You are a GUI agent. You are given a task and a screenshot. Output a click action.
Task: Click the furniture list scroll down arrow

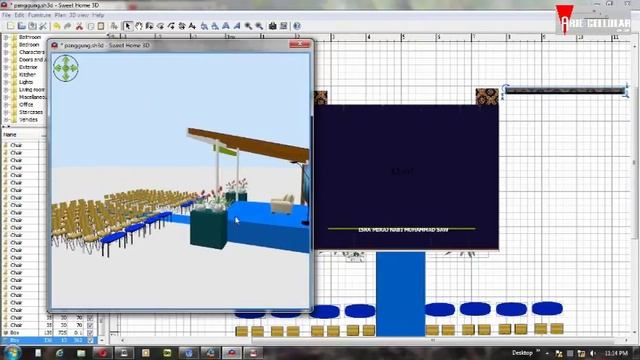tap(102, 340)
